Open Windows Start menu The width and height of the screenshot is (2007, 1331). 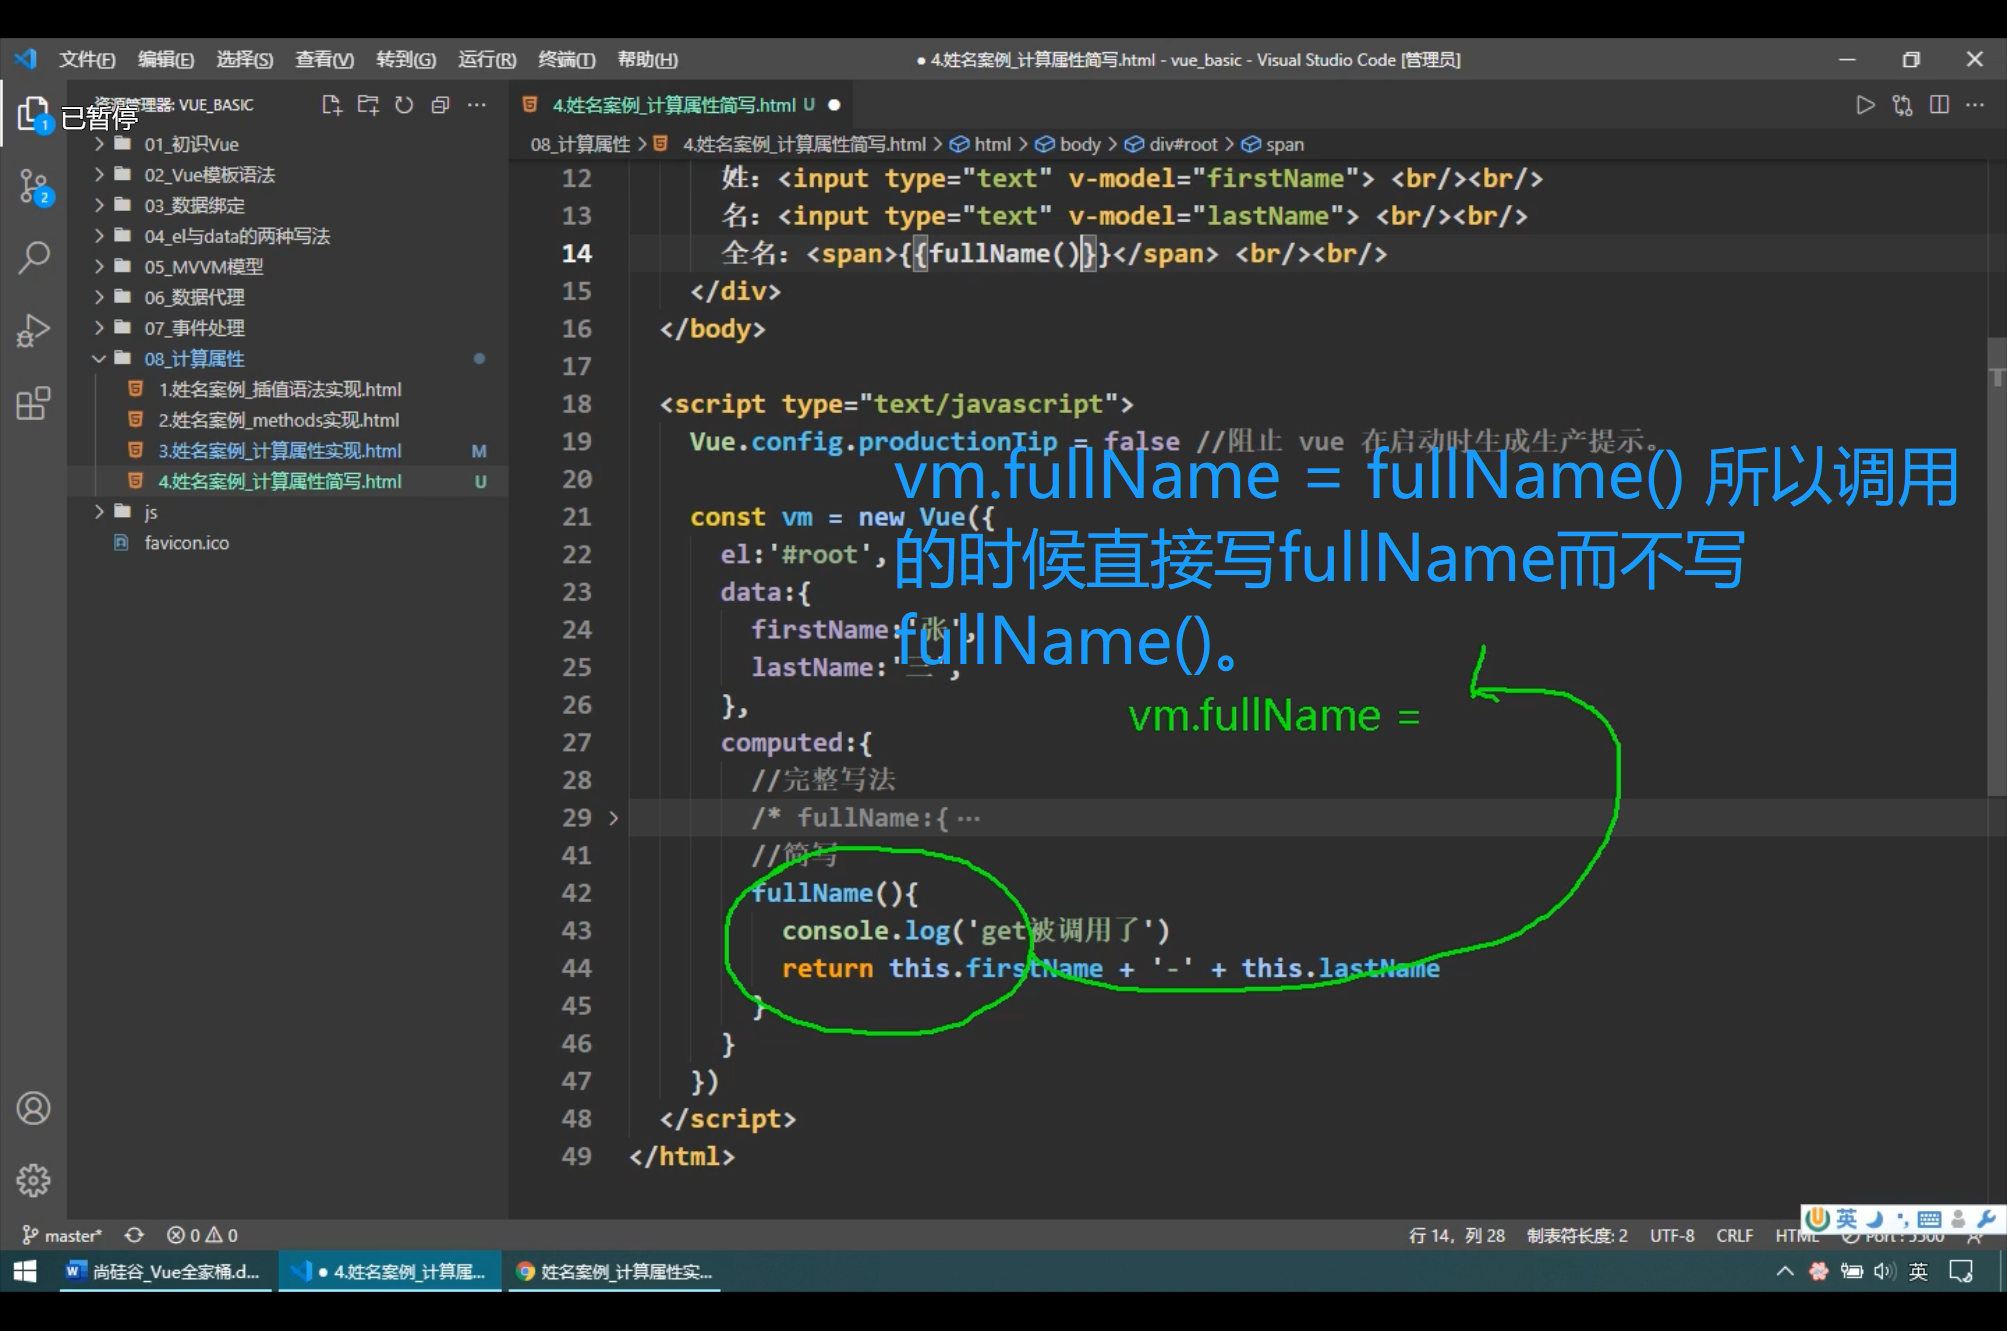[25, 1271]
